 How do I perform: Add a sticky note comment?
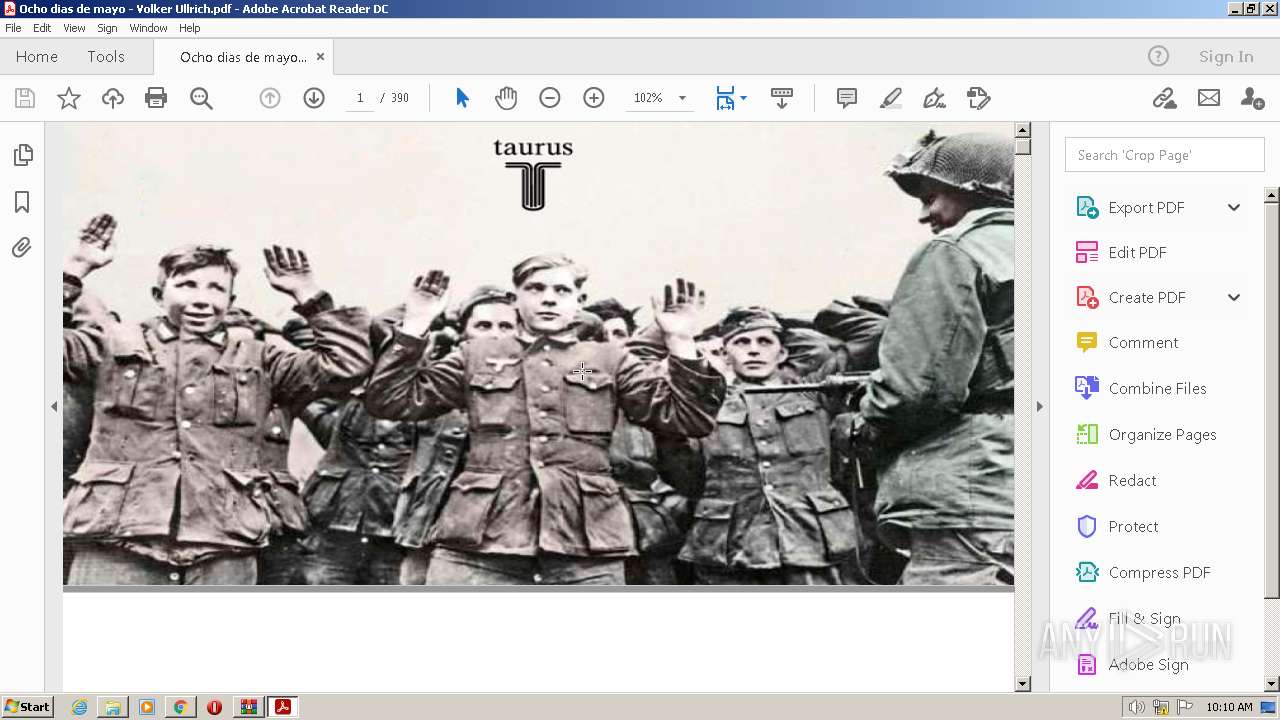tap(847, 98)
